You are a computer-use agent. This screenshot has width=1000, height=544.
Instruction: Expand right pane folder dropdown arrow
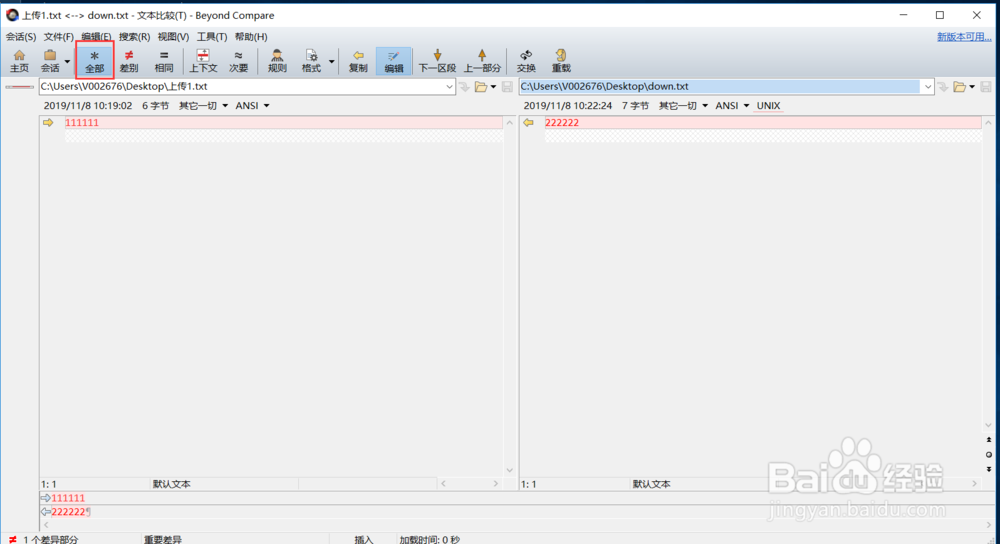(x=972, y=87)
